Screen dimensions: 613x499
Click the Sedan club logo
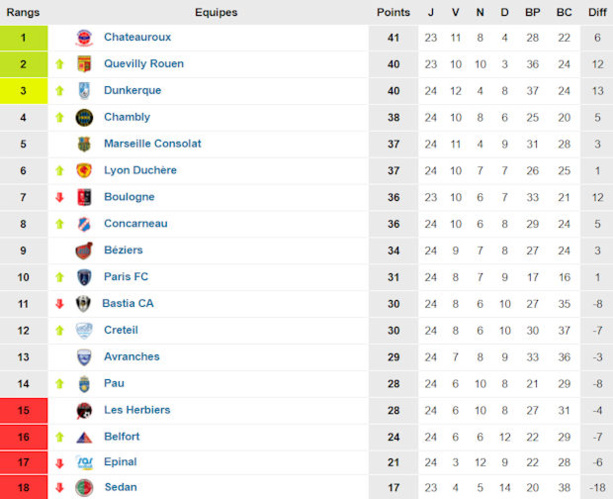tap(85, 488)
